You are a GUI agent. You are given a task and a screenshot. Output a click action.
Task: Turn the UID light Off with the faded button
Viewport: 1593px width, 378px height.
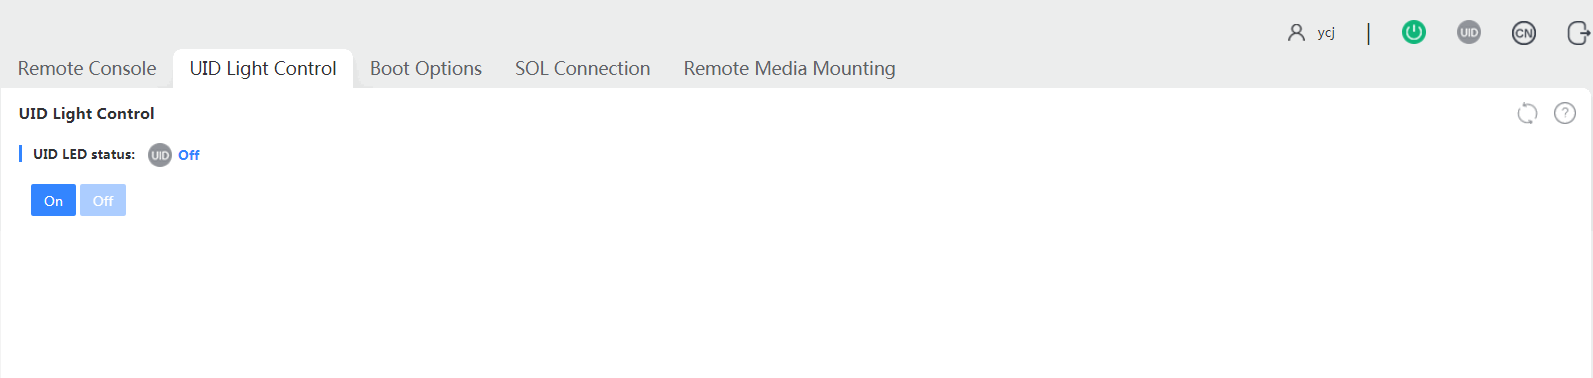tap(103, 200)
